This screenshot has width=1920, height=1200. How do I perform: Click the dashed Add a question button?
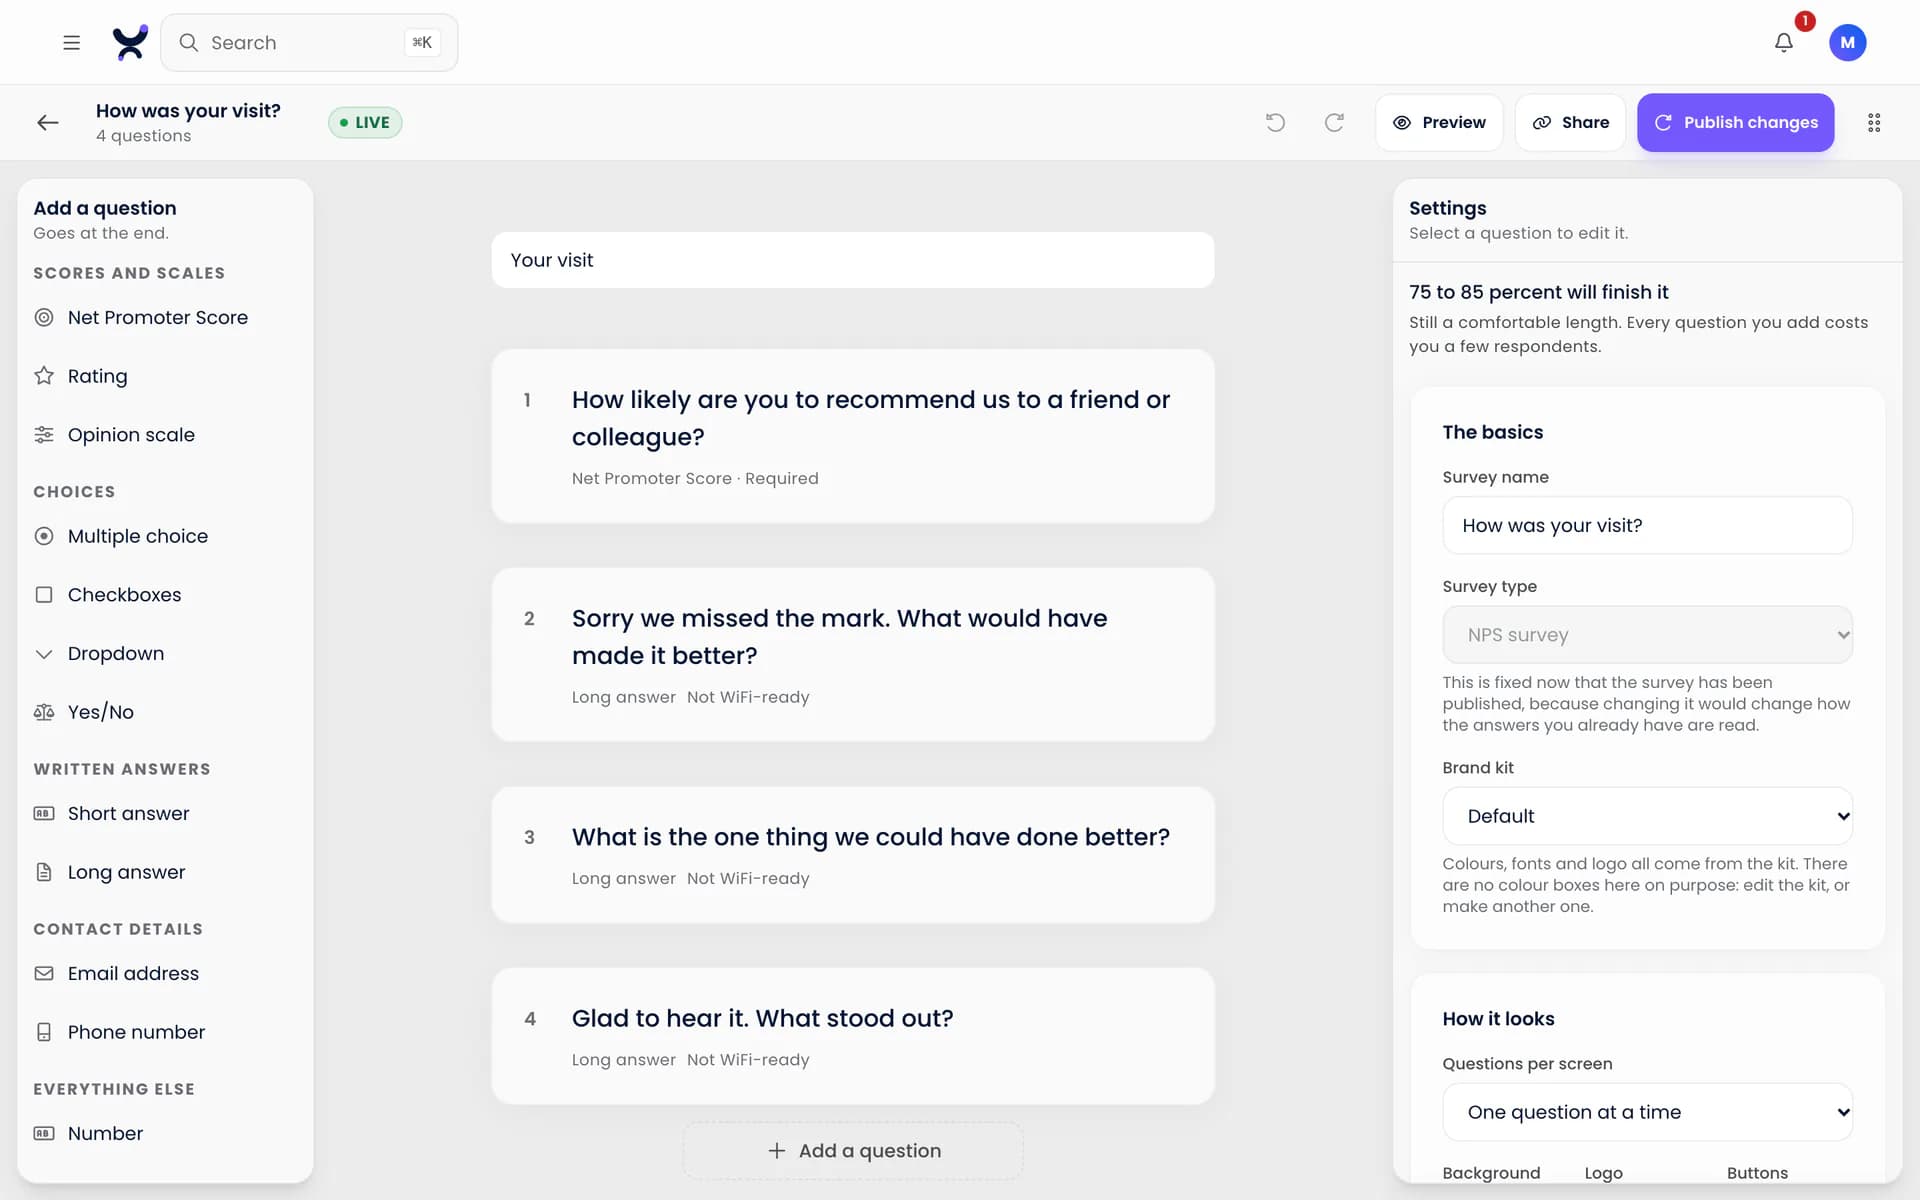(x=853, y=1150)
